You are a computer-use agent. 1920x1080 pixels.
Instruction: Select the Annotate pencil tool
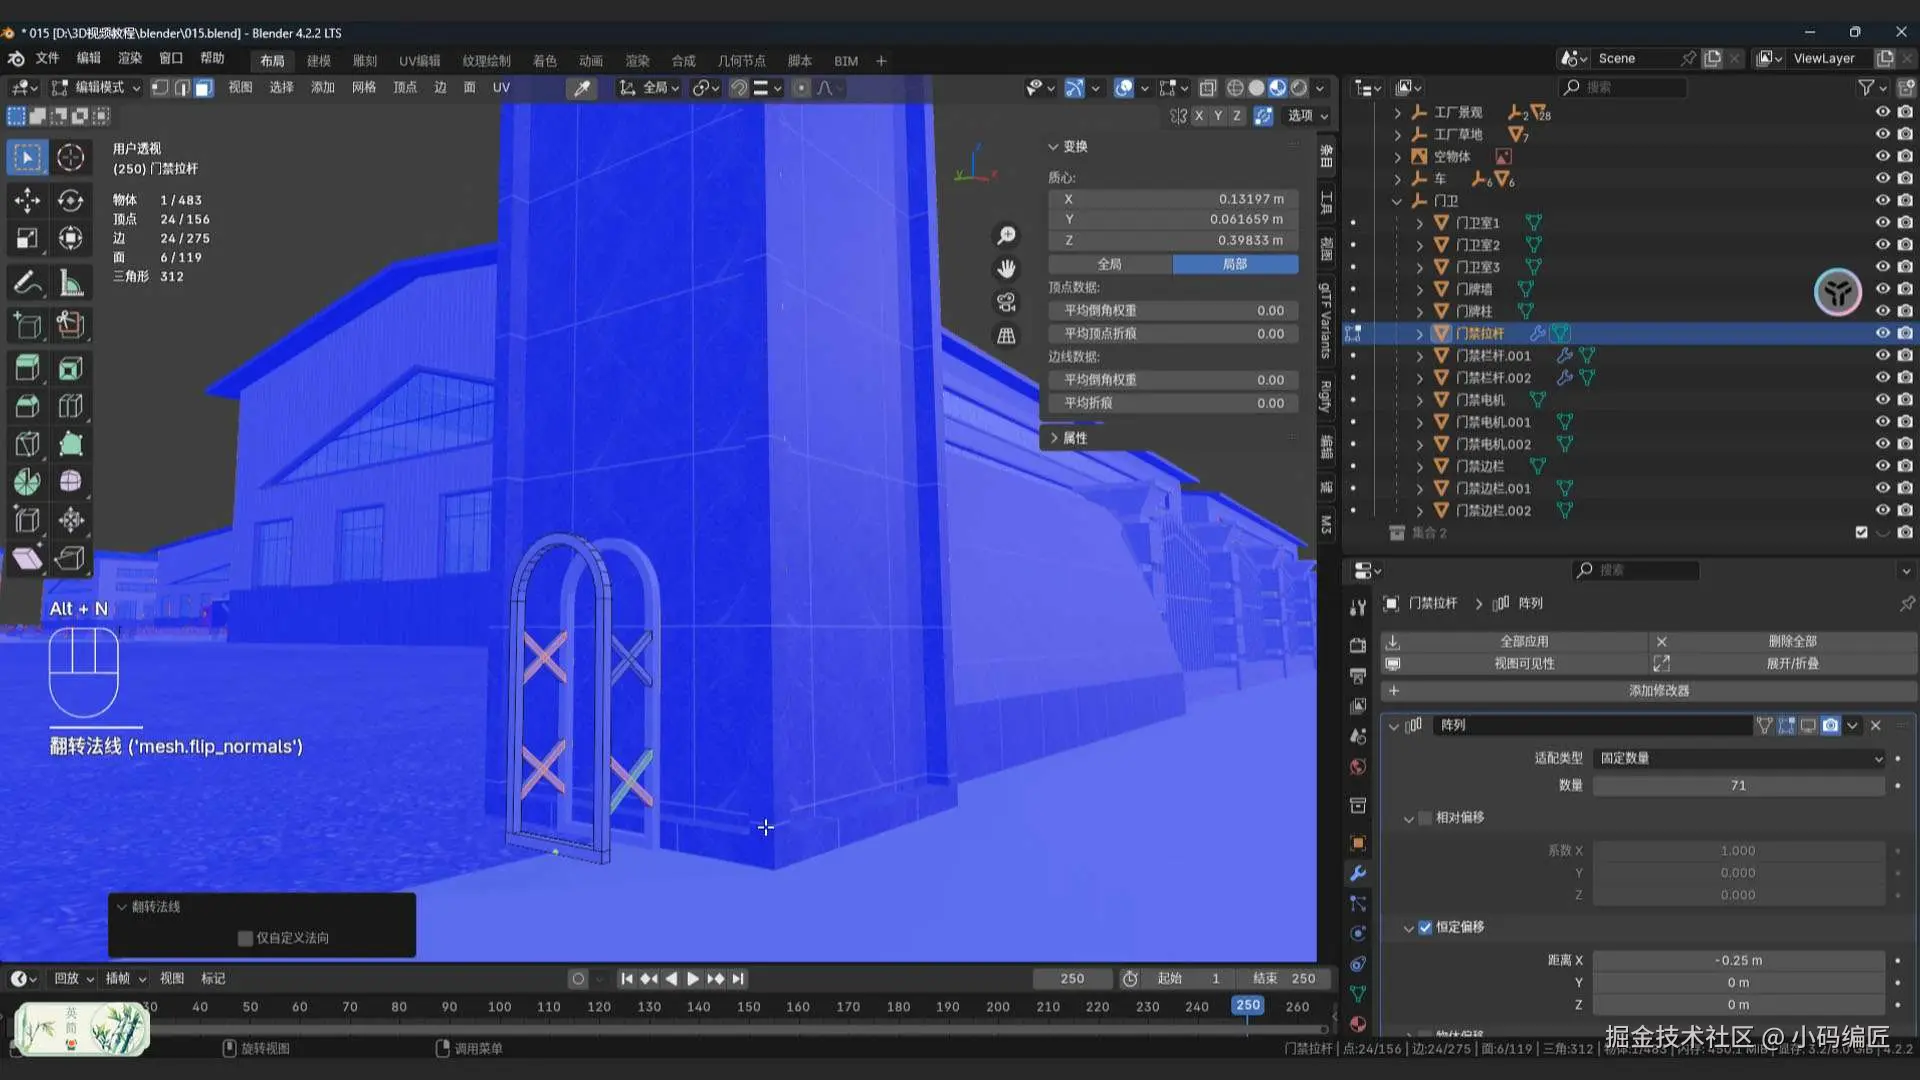pos(27,283)
